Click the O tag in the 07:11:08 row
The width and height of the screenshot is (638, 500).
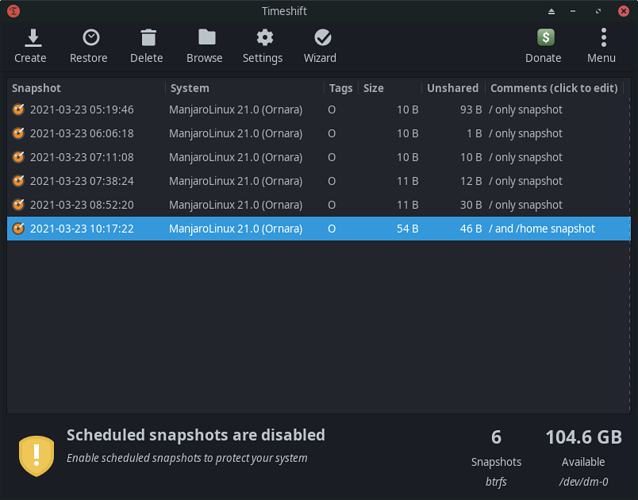click(x=332, y=157)
